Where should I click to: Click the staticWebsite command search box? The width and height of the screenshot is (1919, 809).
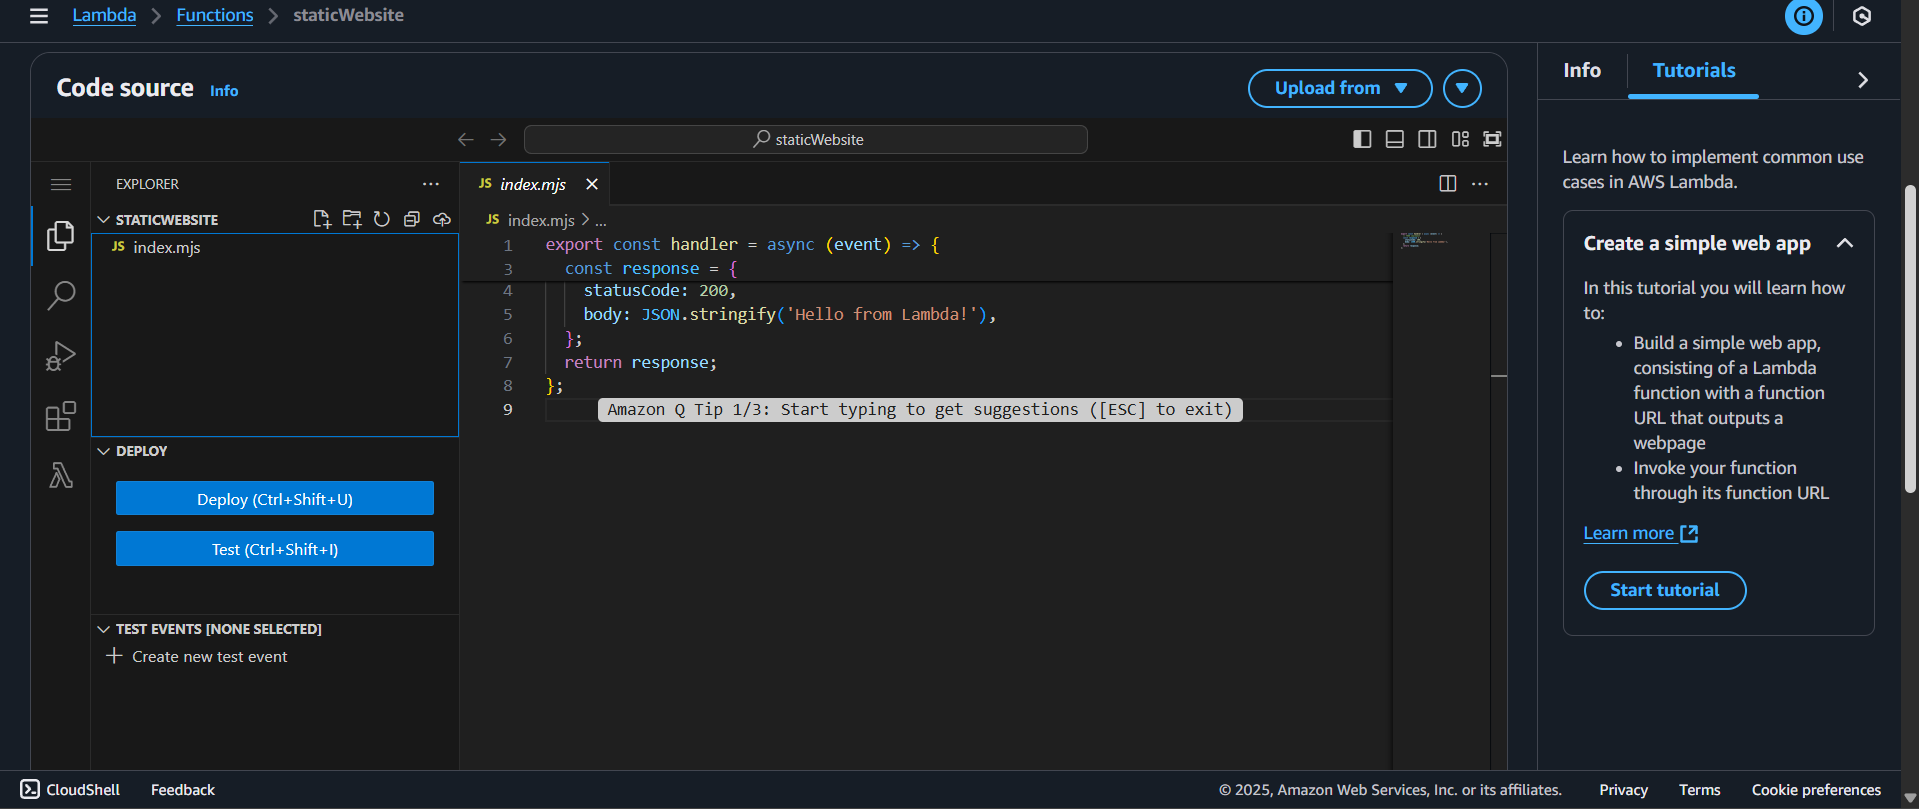pyautogui.click(x=806, y=139)
